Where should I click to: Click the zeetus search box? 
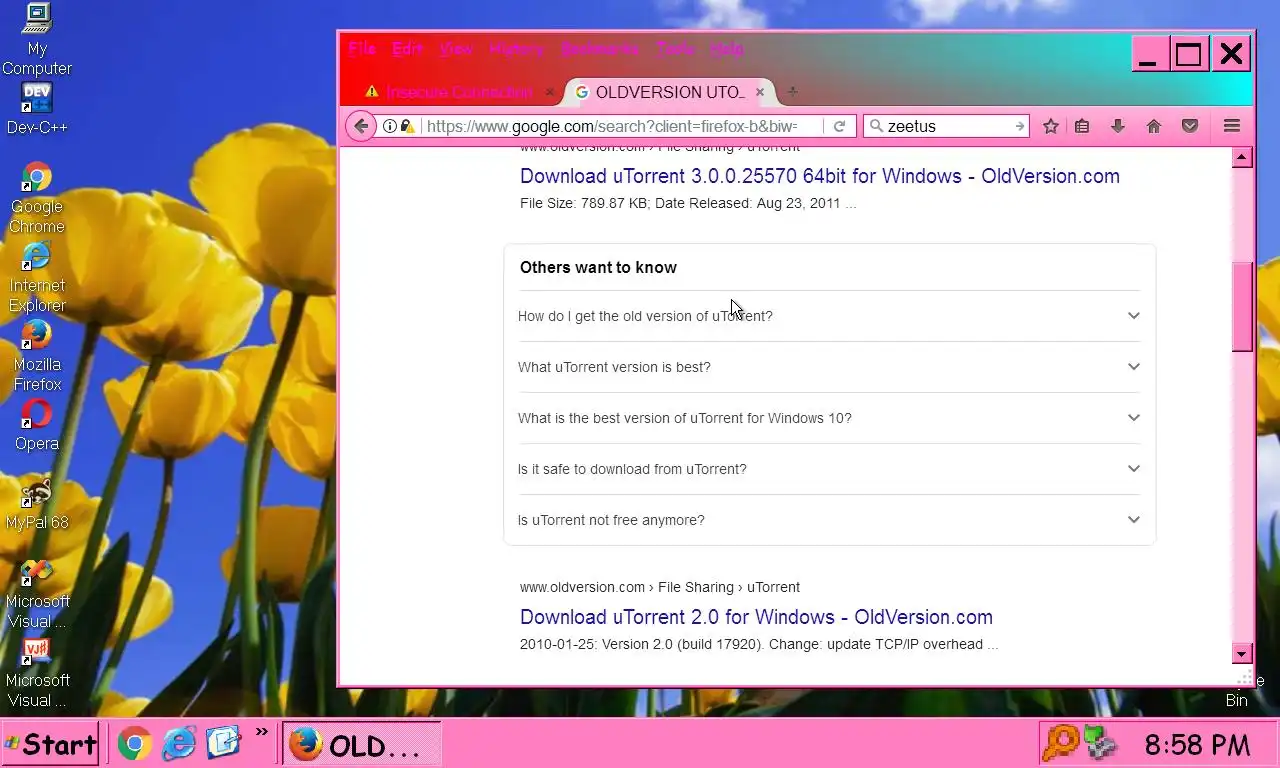point(947,126)
